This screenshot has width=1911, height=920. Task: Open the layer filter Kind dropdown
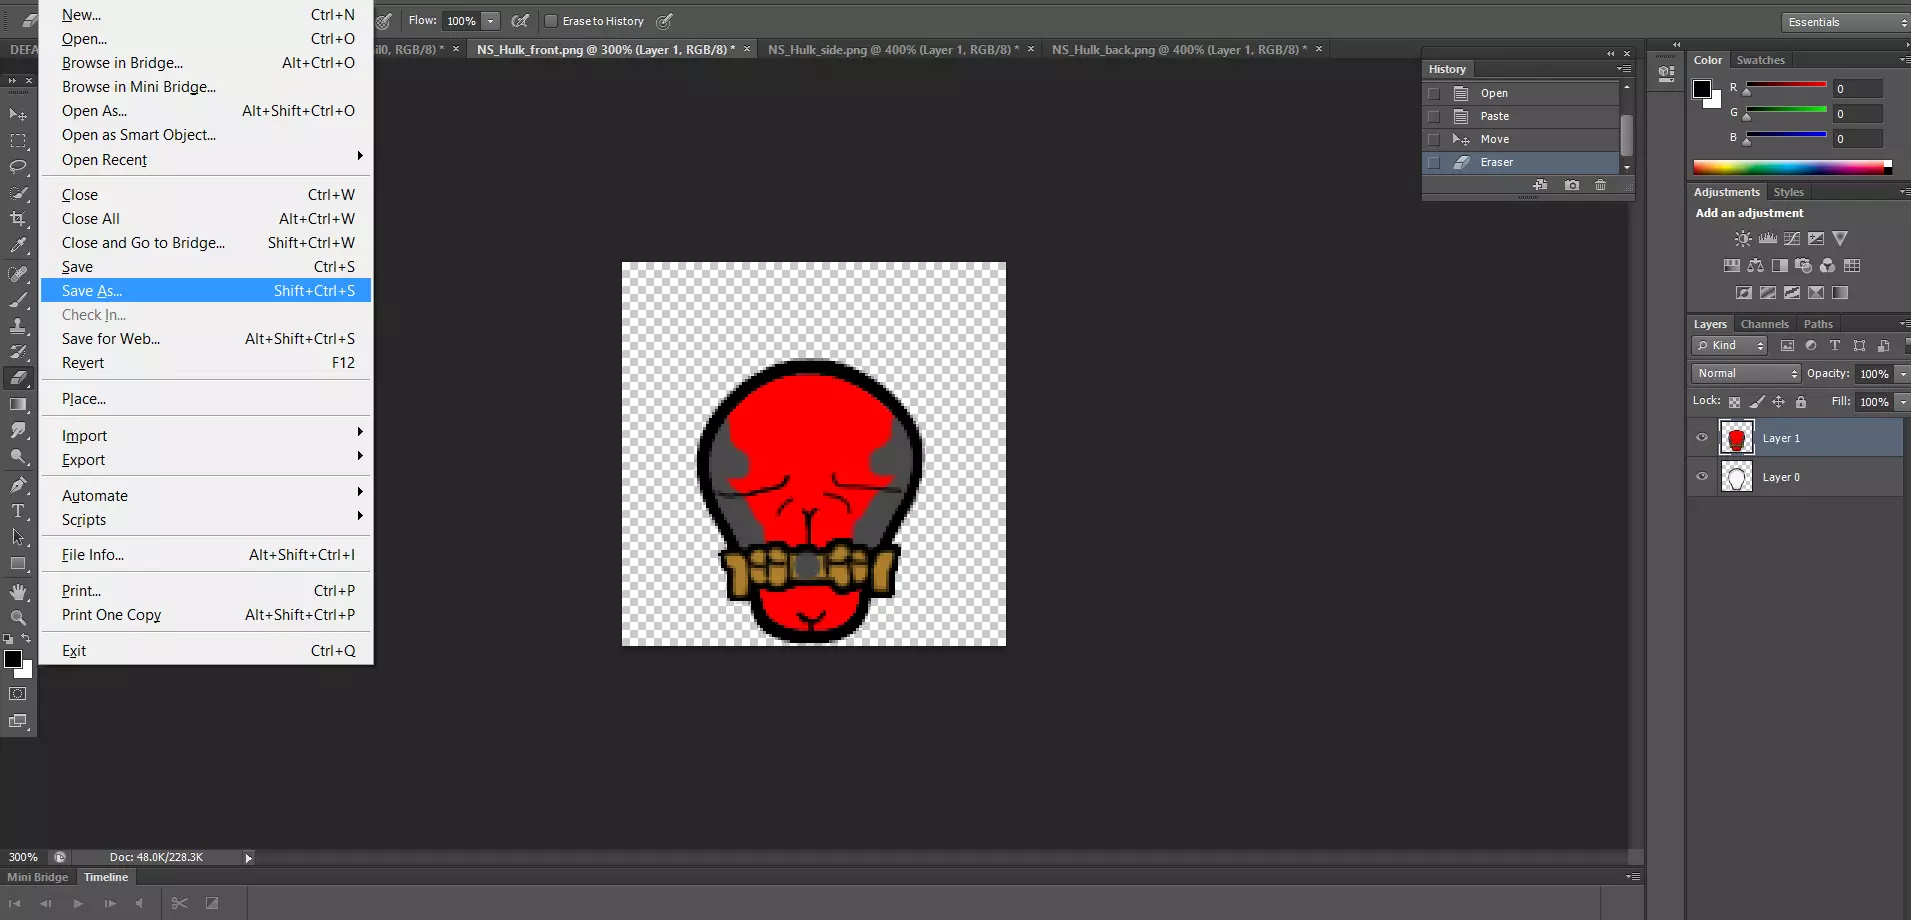pyautogui.click(x=1730, y=346)
